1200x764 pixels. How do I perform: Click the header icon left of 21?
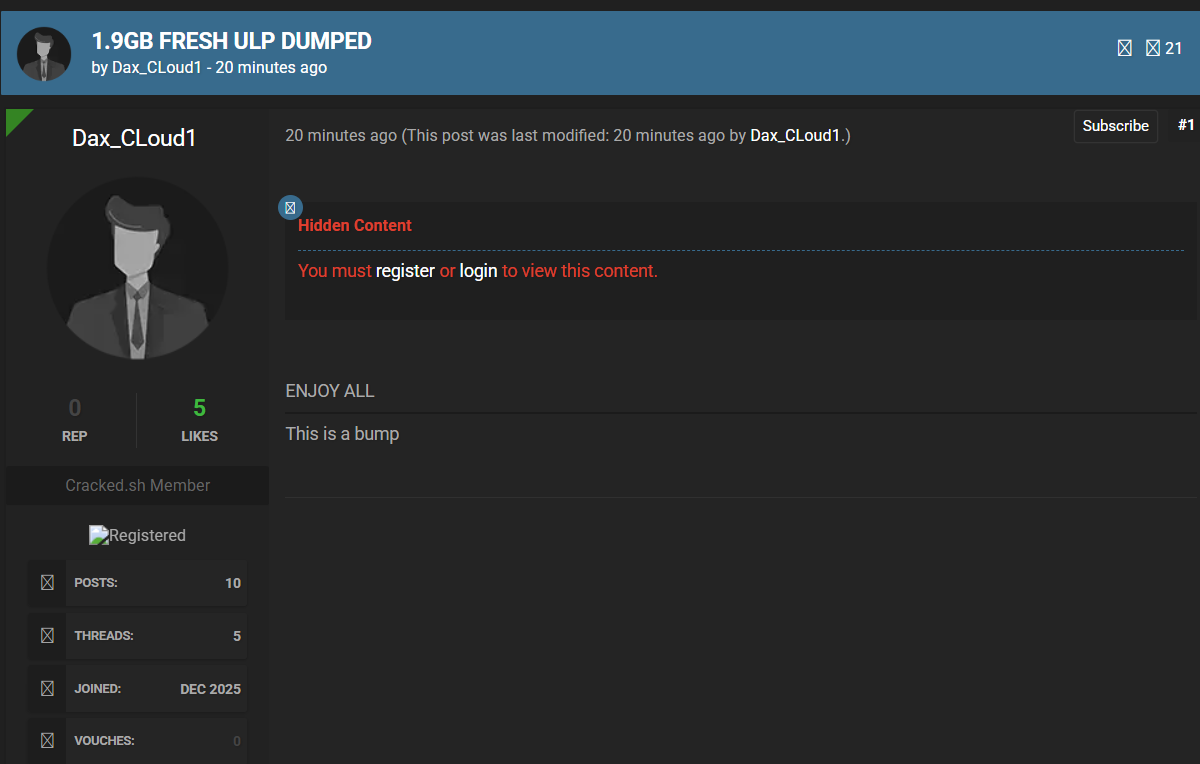1152,48
